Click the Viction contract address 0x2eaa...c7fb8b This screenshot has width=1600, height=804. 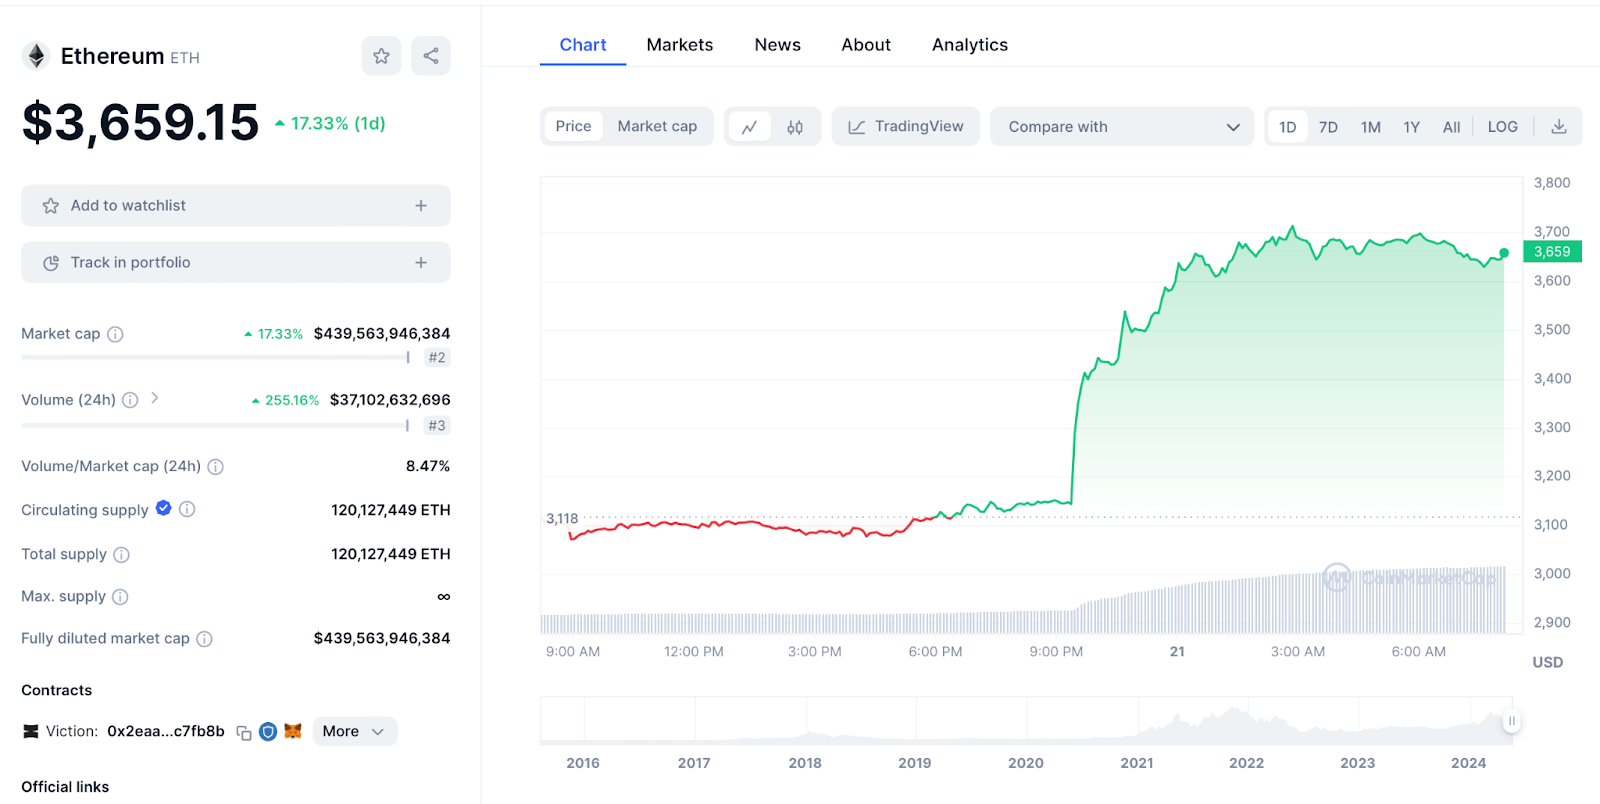tap(166, 732)
